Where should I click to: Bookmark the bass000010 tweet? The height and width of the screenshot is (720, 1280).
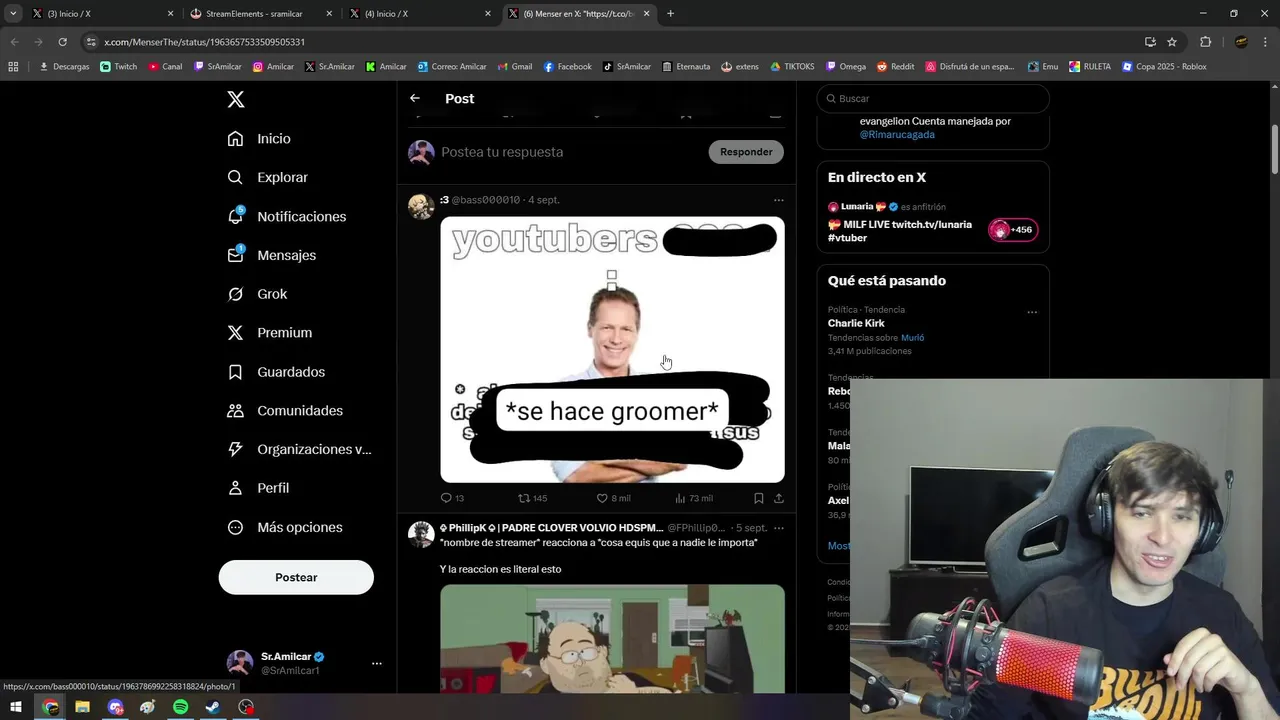click(758, 498)
